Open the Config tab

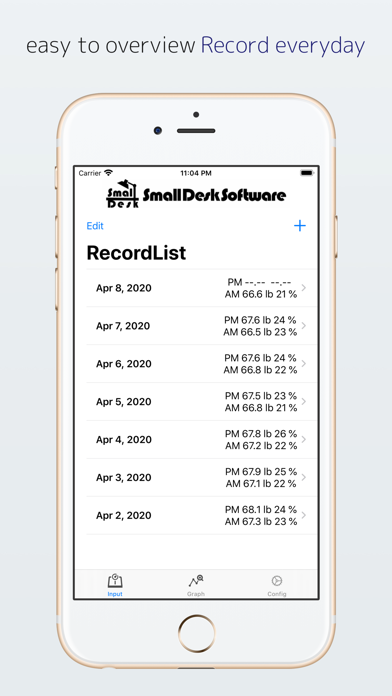(x=277, y=585)
